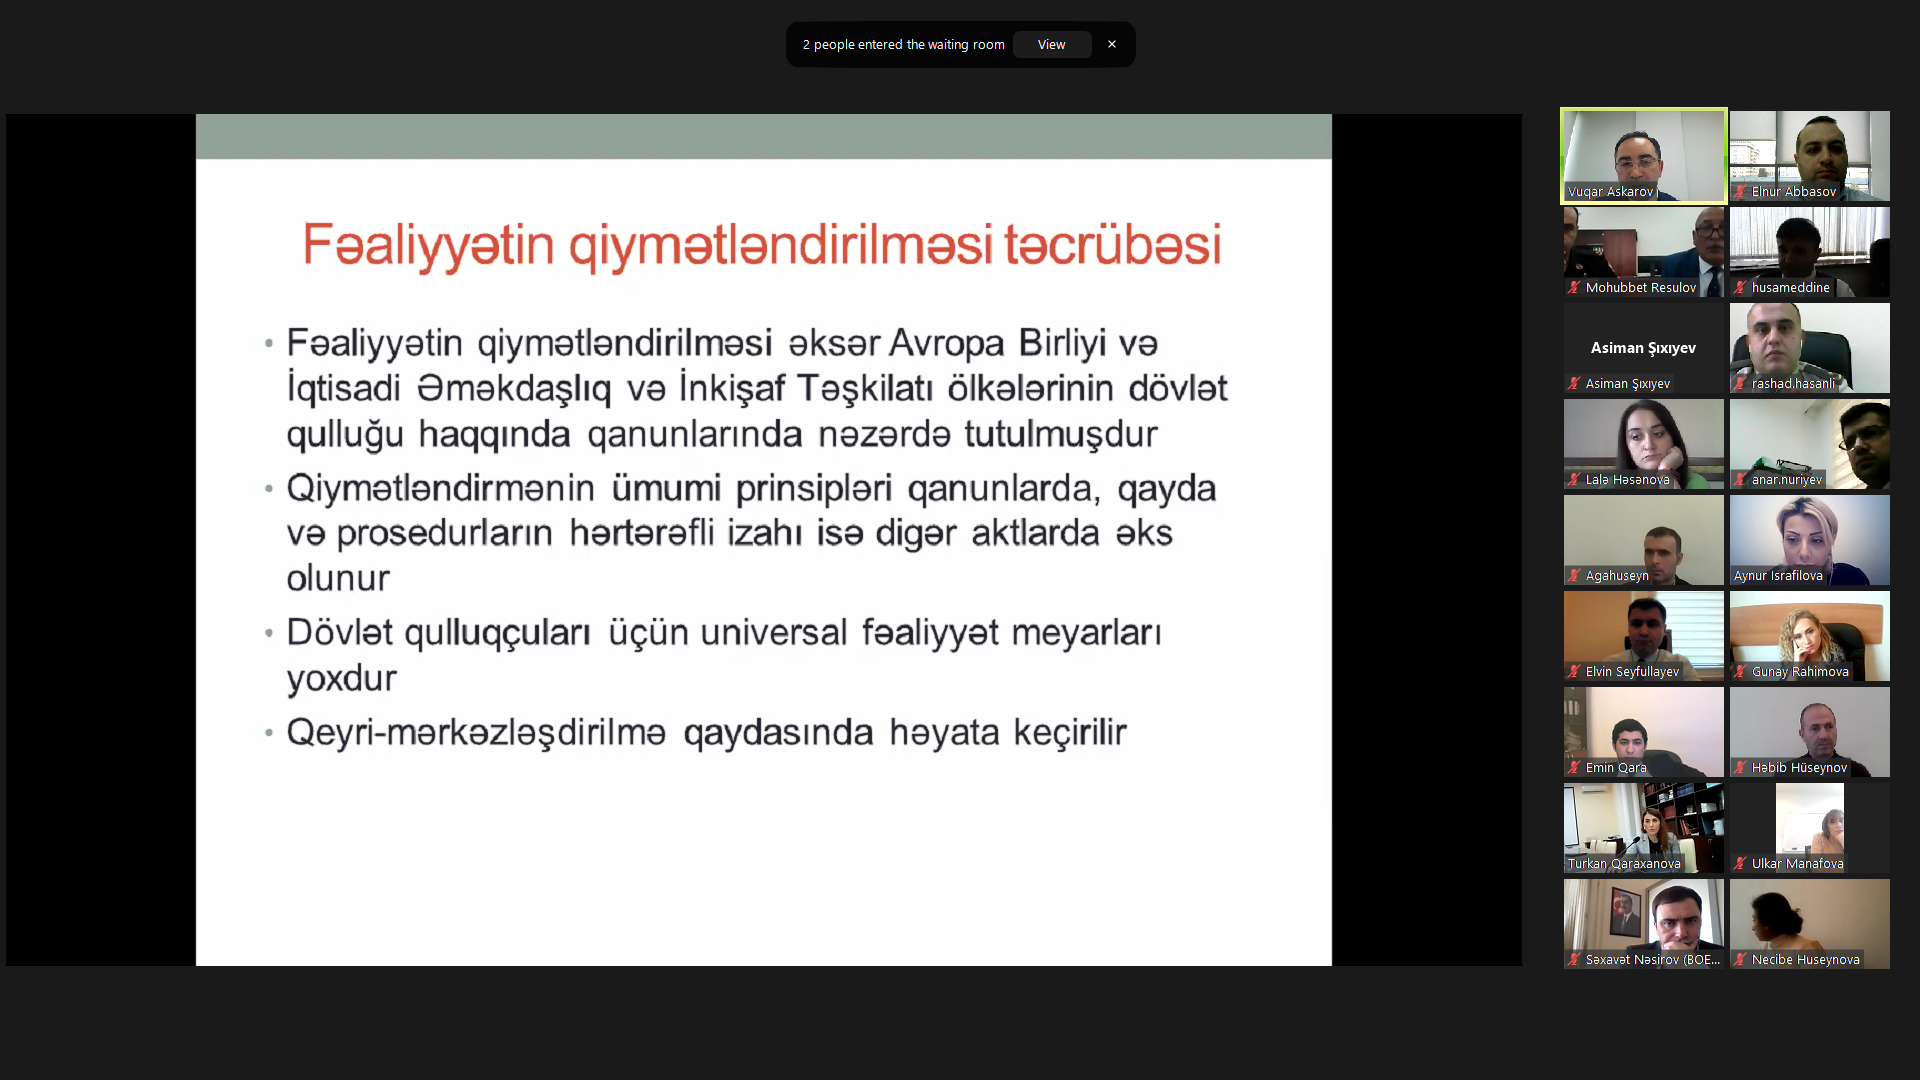Dismiss the waiting room notification
This screenshot has height=1080, width=1920.
click(1111, 44)
